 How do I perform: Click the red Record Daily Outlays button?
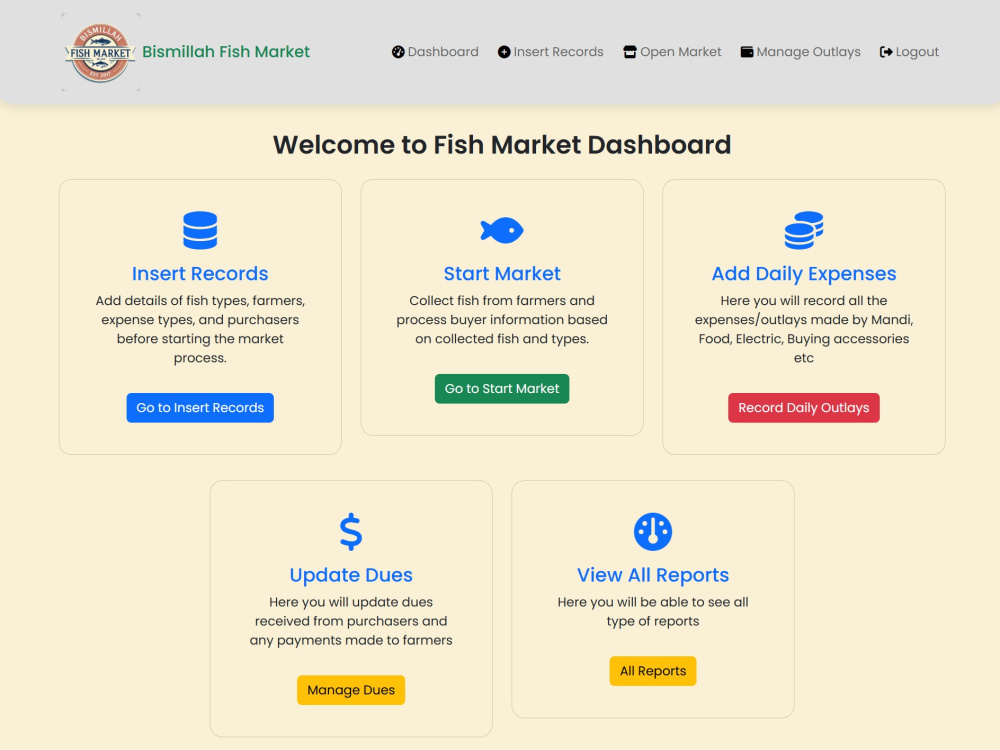(804, 408)
